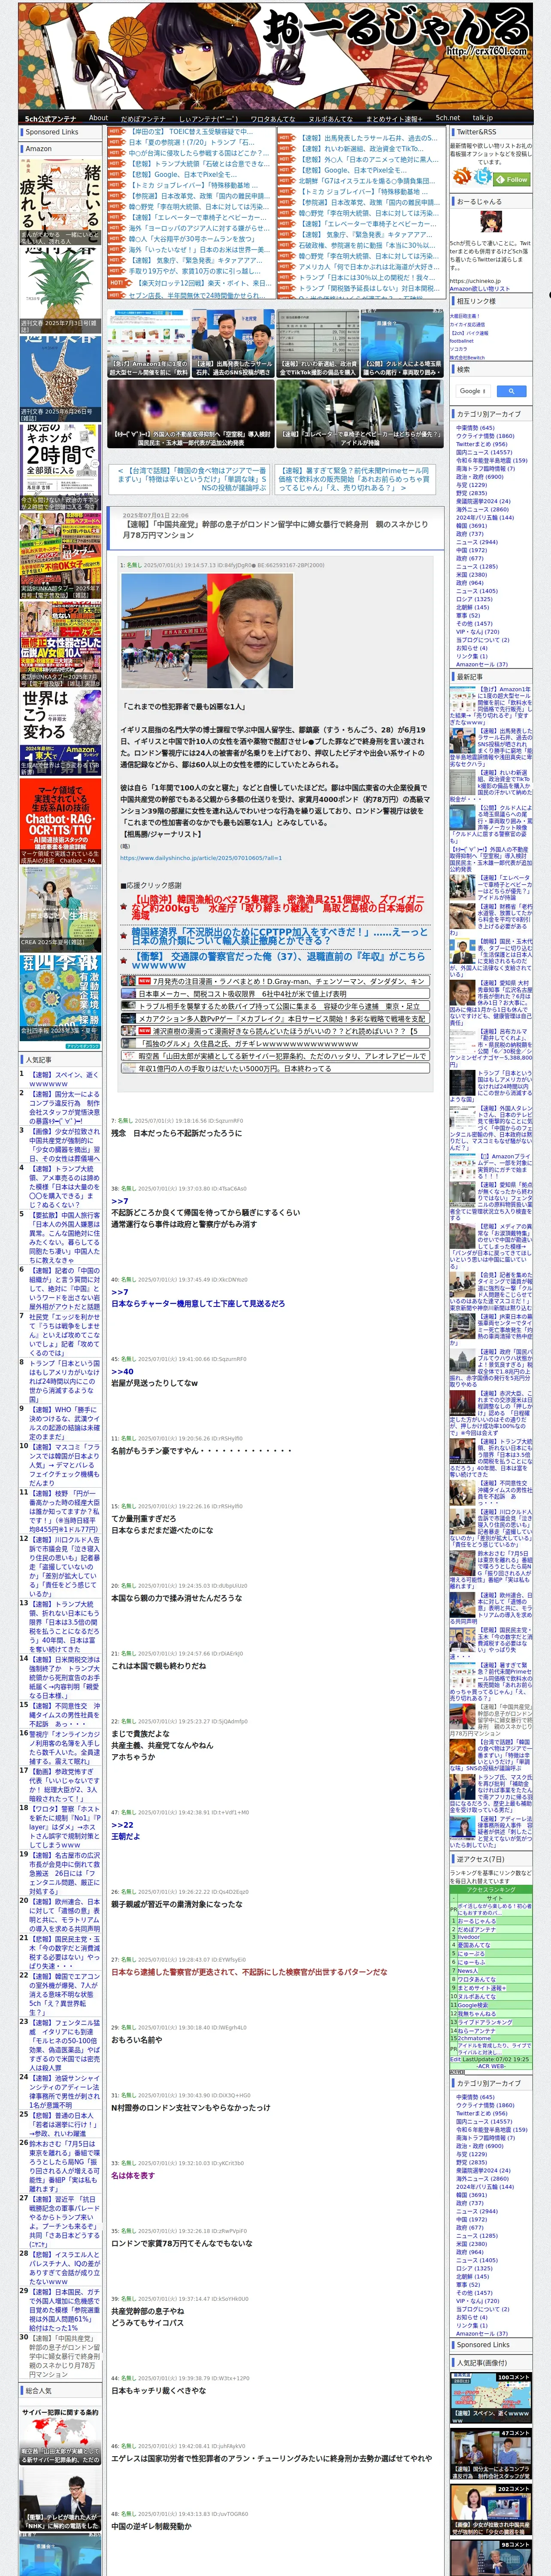This screenshot has width=551, height=2576.
Task: Open popular article 【速報】スペイン、逝くwwwwwww
Action: [64, 1079]
